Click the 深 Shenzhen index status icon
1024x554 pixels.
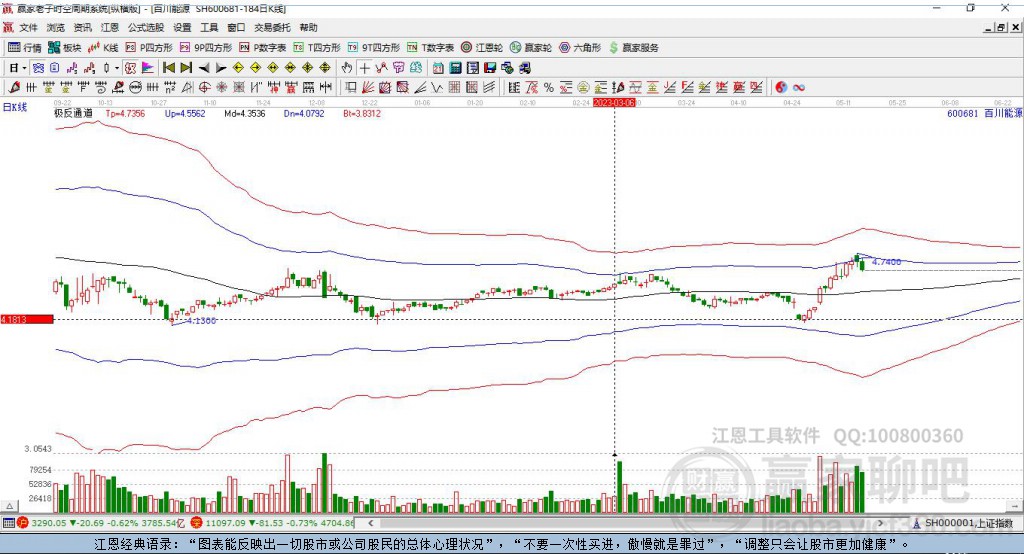click(x=197, y=523)
